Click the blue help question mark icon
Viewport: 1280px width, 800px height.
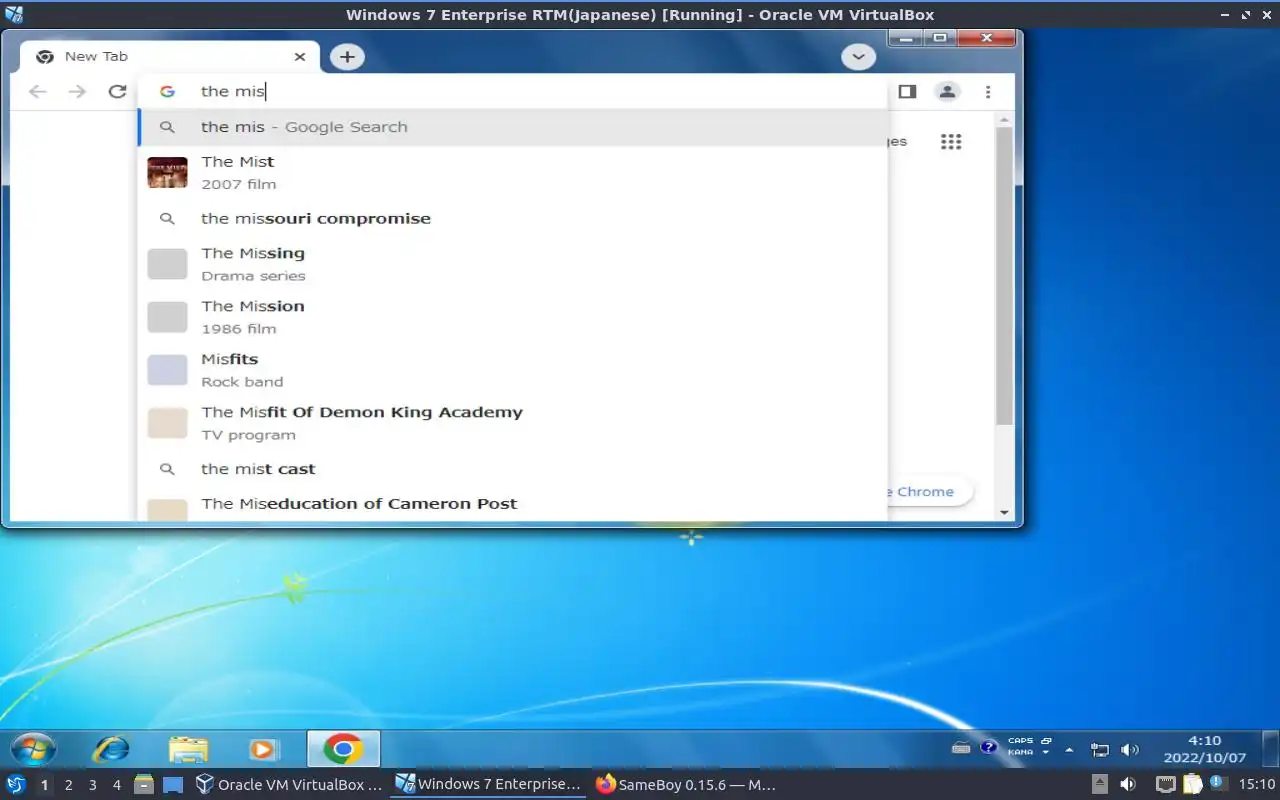(x=989, y=747)
